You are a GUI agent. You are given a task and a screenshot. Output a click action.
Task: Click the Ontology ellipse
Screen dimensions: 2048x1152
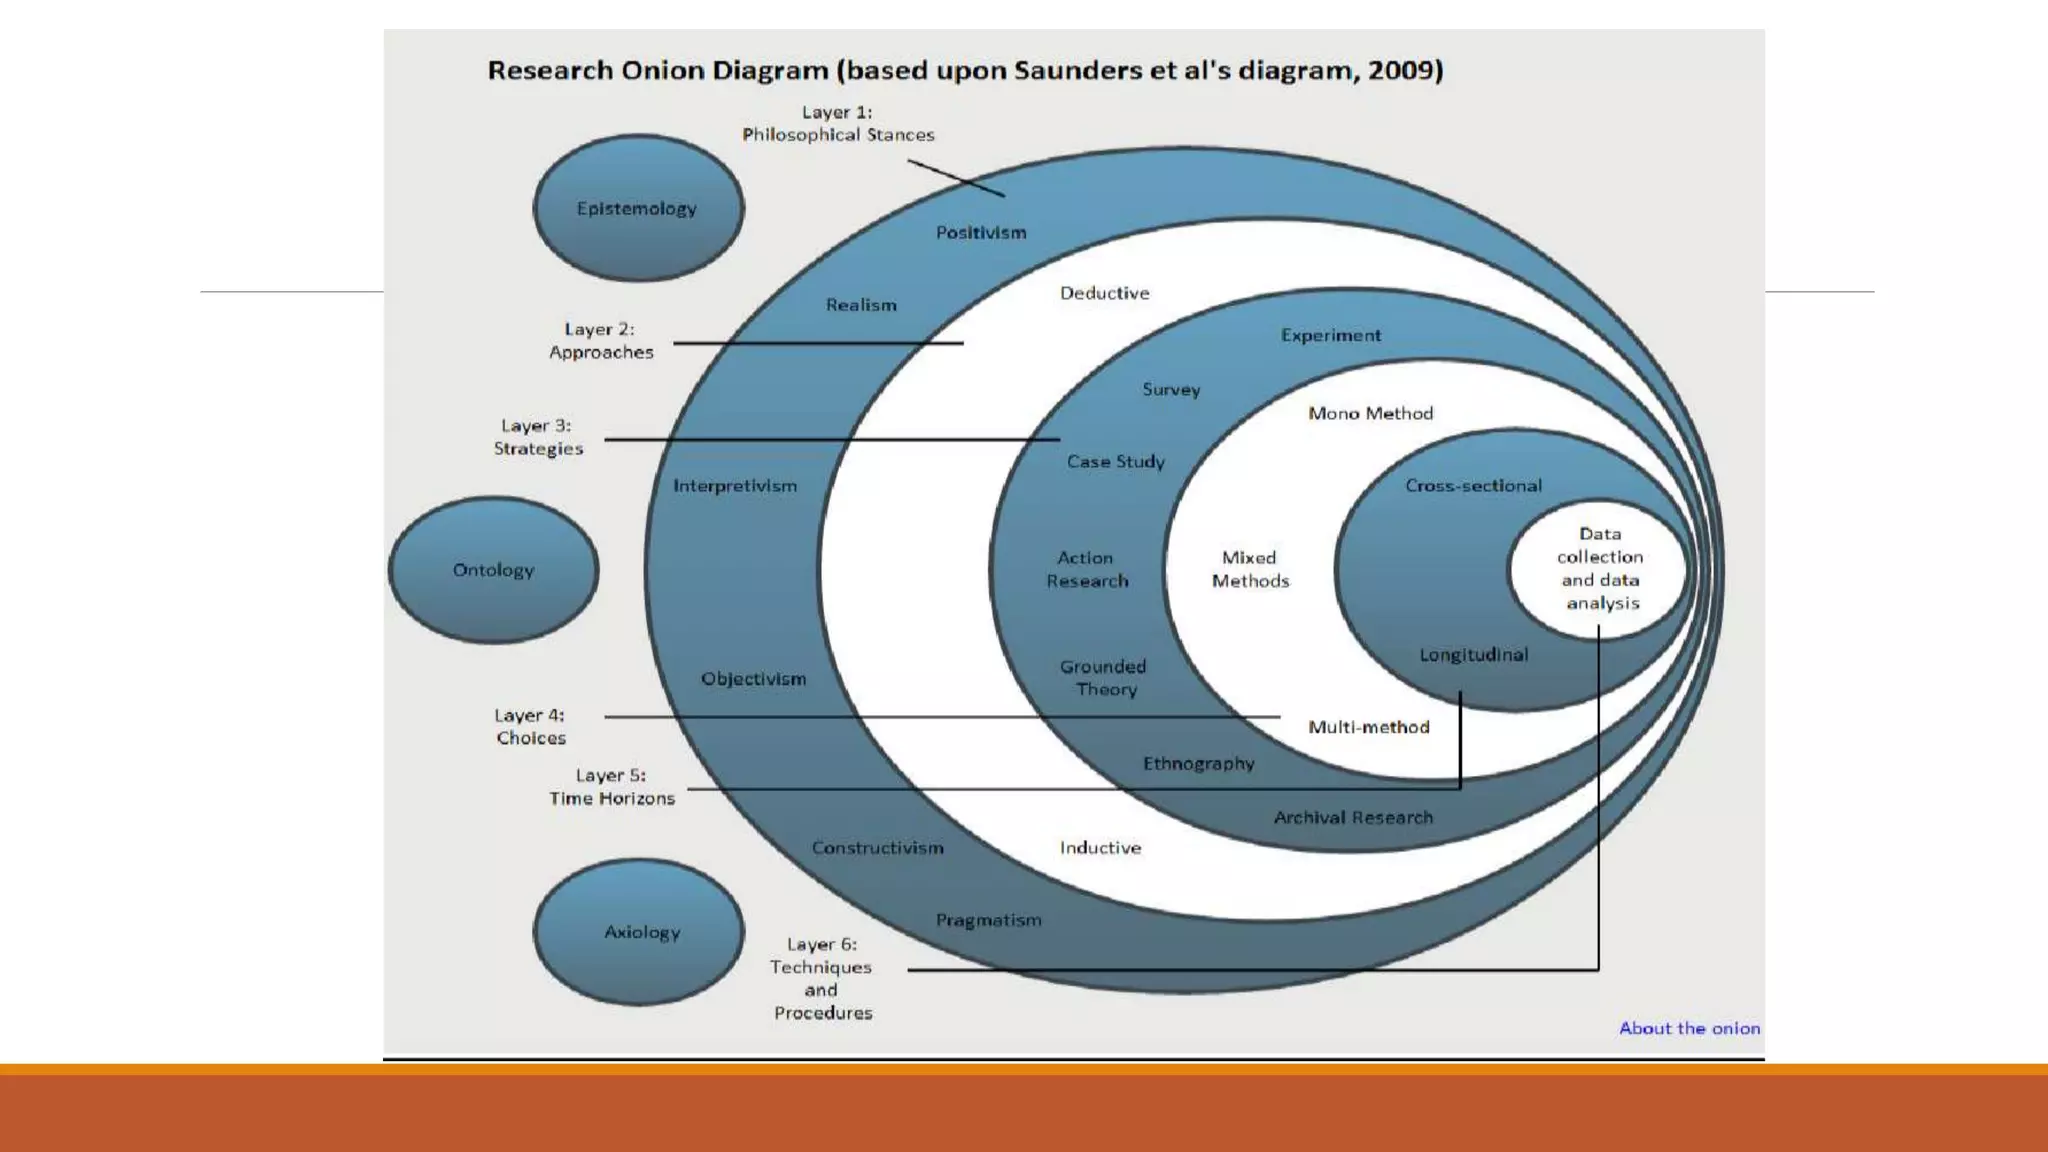494,570
